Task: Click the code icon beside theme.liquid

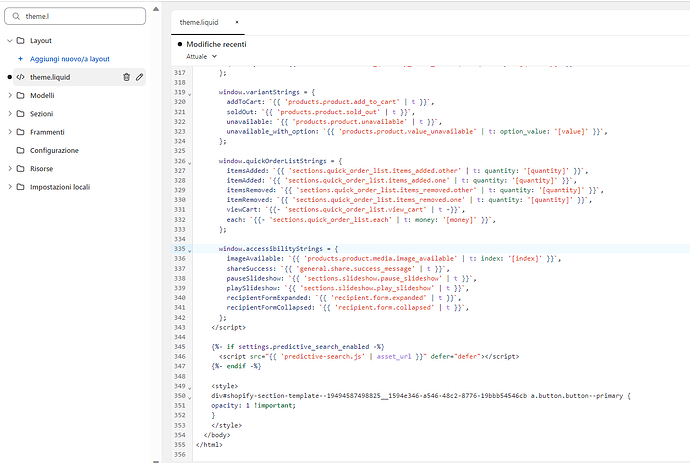Action: tap(20, 77)
